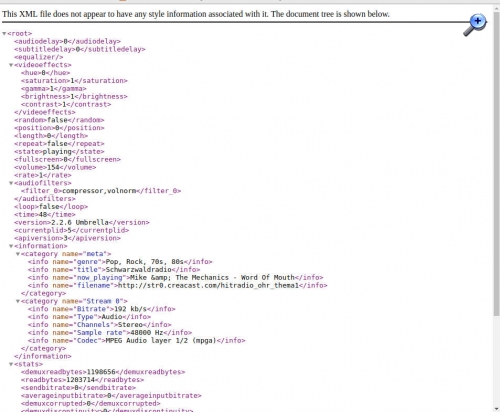Click the saturation element line
This screenshot has height=412, width=500.
coord(74,81)
